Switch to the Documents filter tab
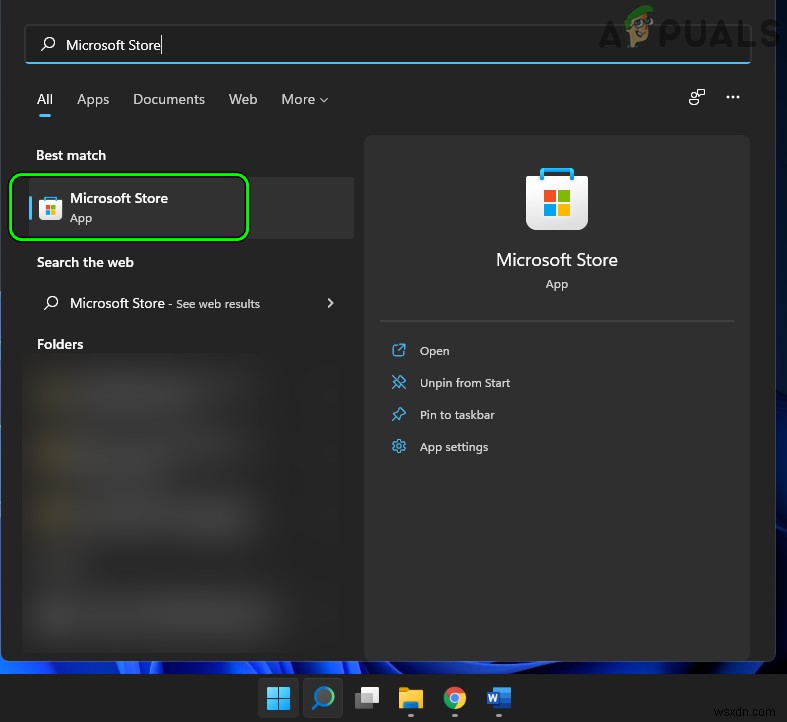 click(x=169, y=100)
